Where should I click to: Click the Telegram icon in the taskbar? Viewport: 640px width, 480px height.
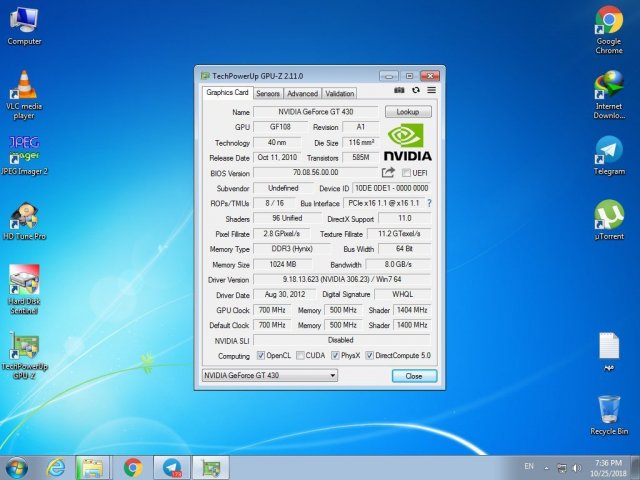[172, 467]
